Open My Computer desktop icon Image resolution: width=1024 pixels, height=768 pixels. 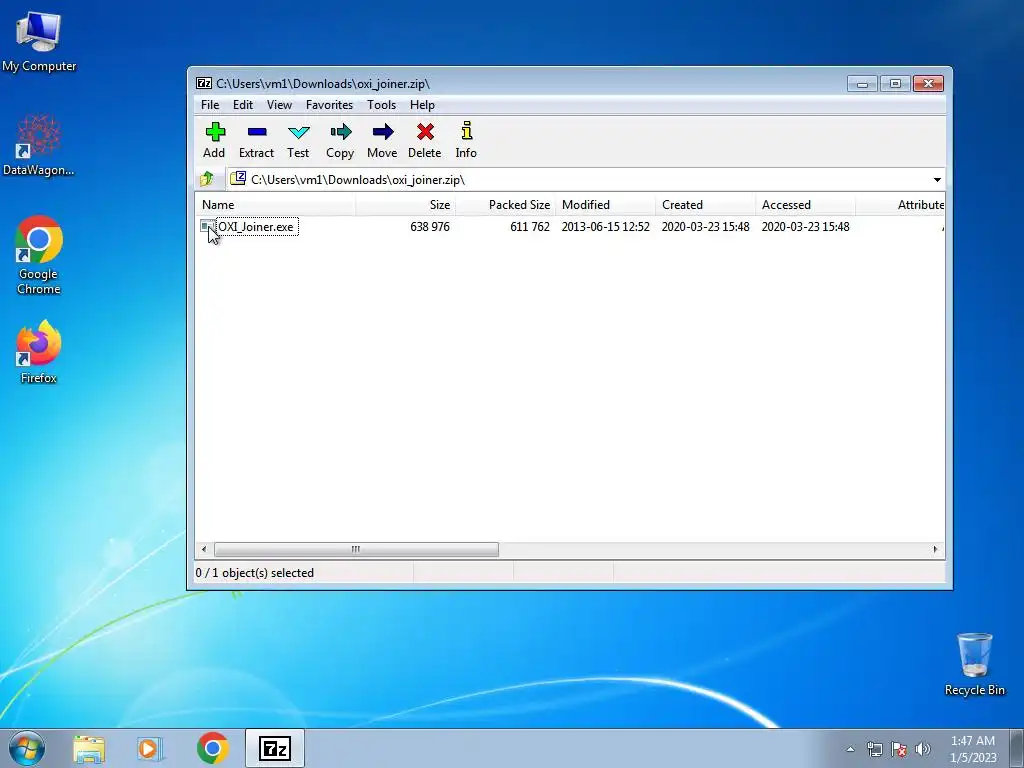point(39,41)
